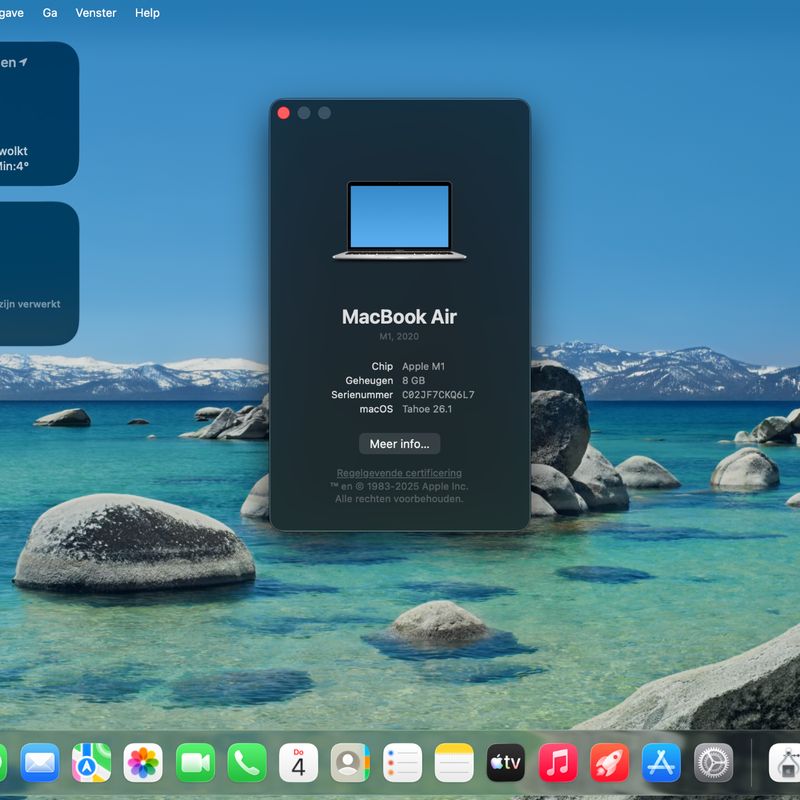Open the Notes app
The width and height of the screenshot is (800, 800).
click(x=454, y=763)
